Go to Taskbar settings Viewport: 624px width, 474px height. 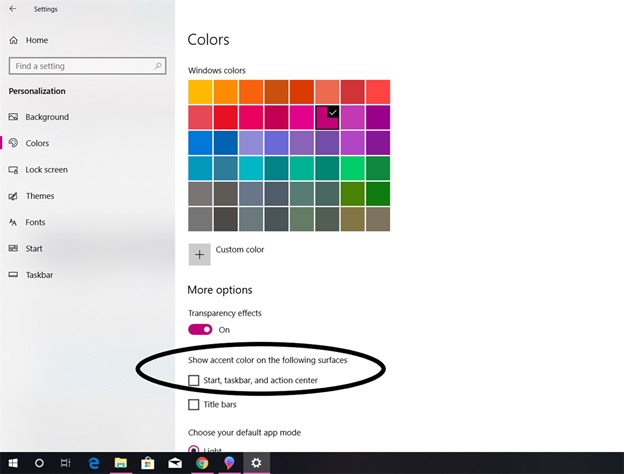coord(31,275)
